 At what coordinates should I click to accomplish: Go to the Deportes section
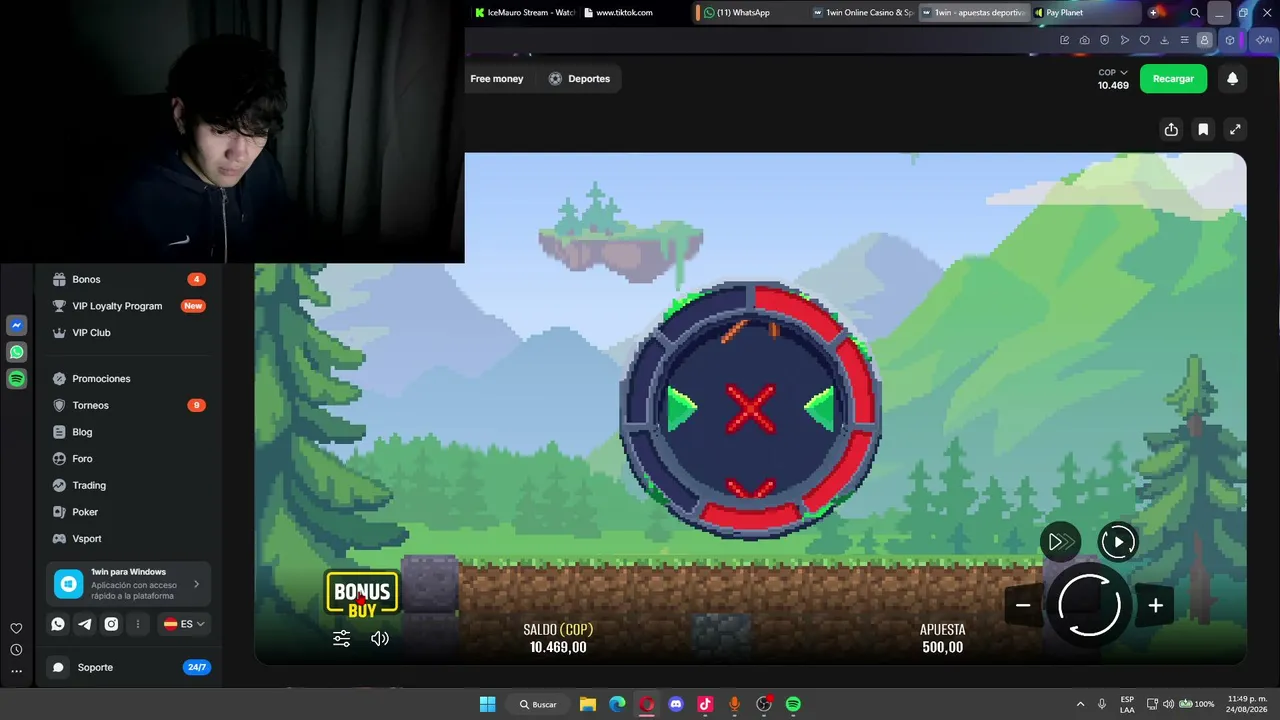click(x=579, y=79)
